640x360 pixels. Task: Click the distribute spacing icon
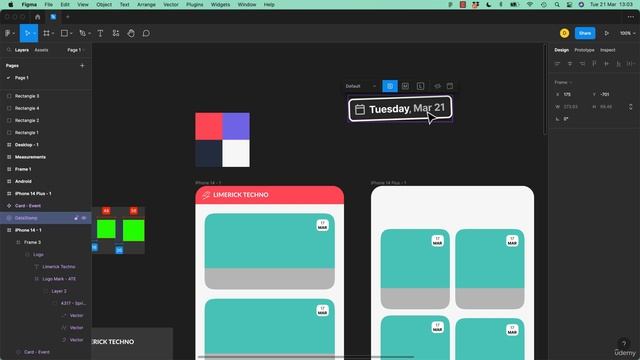pos(630,64)
